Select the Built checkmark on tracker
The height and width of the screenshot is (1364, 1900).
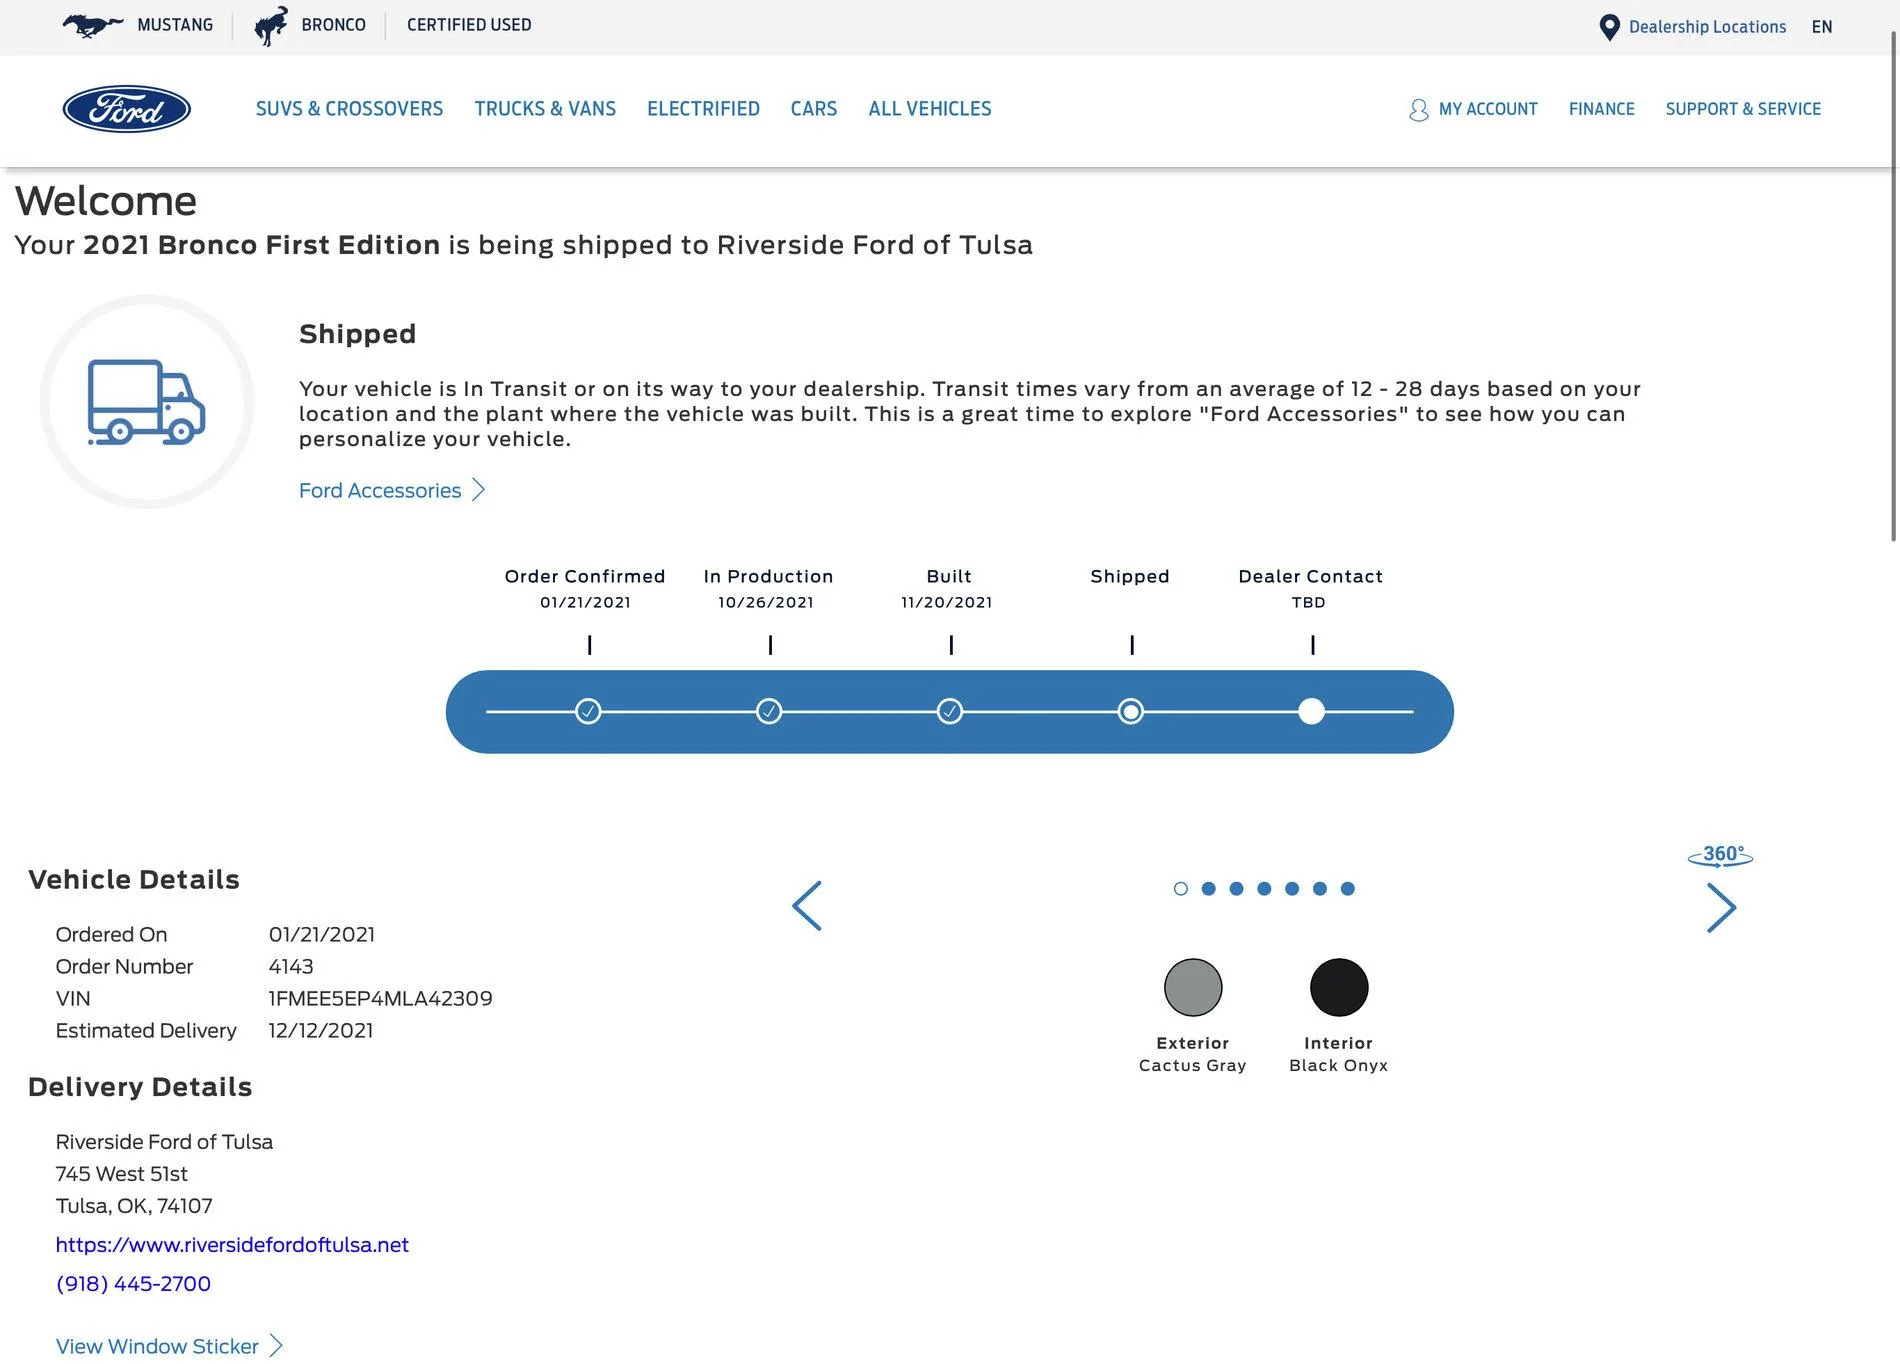(x=950, y=711)
